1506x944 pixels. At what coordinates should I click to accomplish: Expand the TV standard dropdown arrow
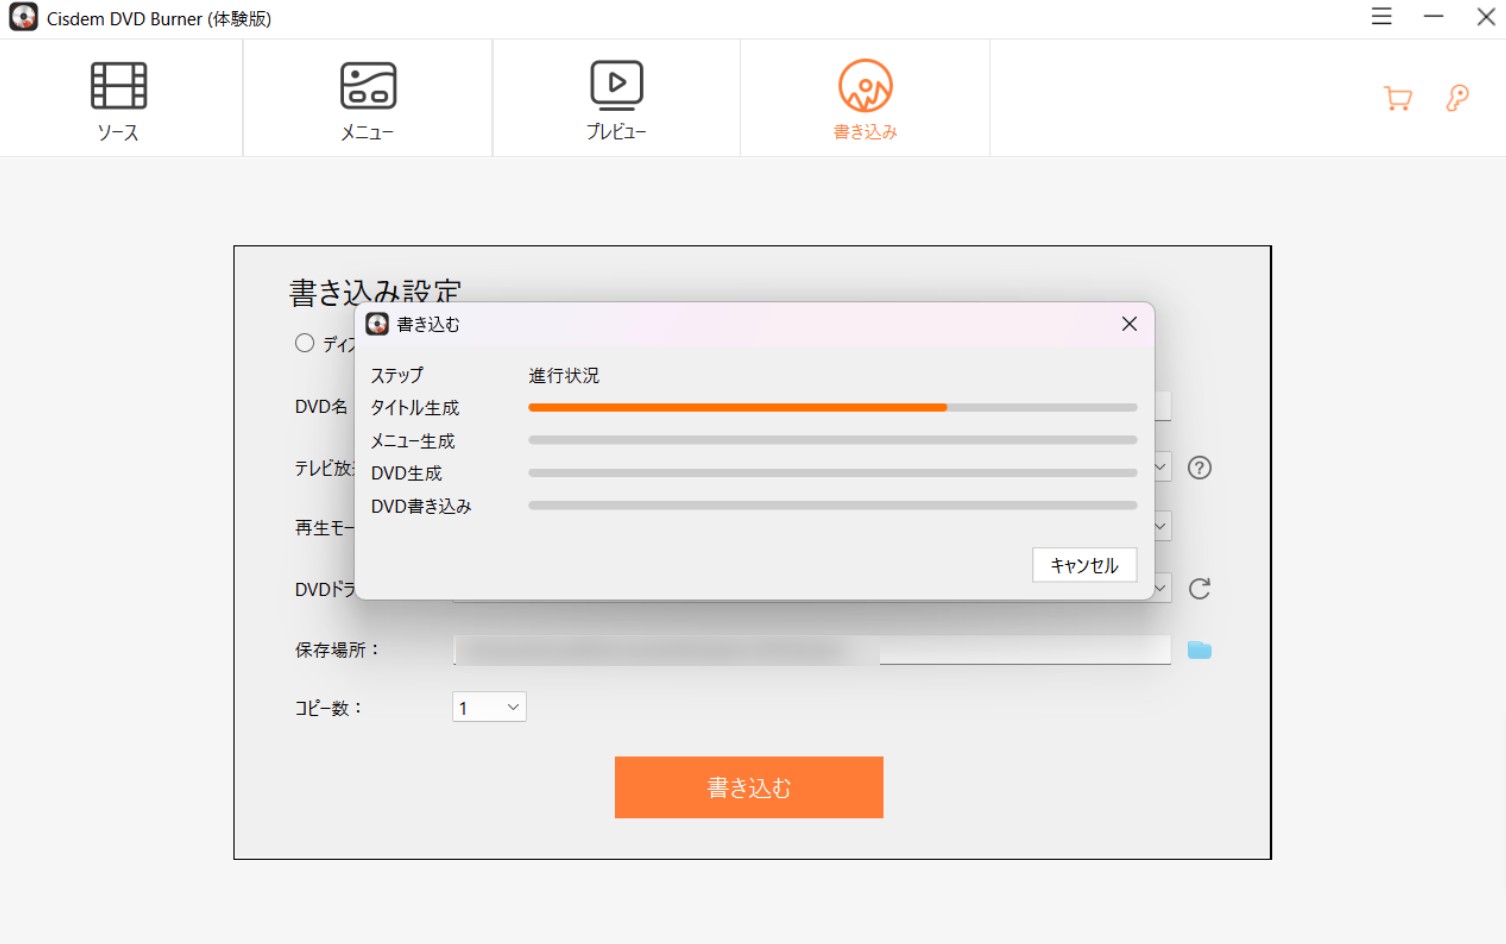click(1160, 467)
